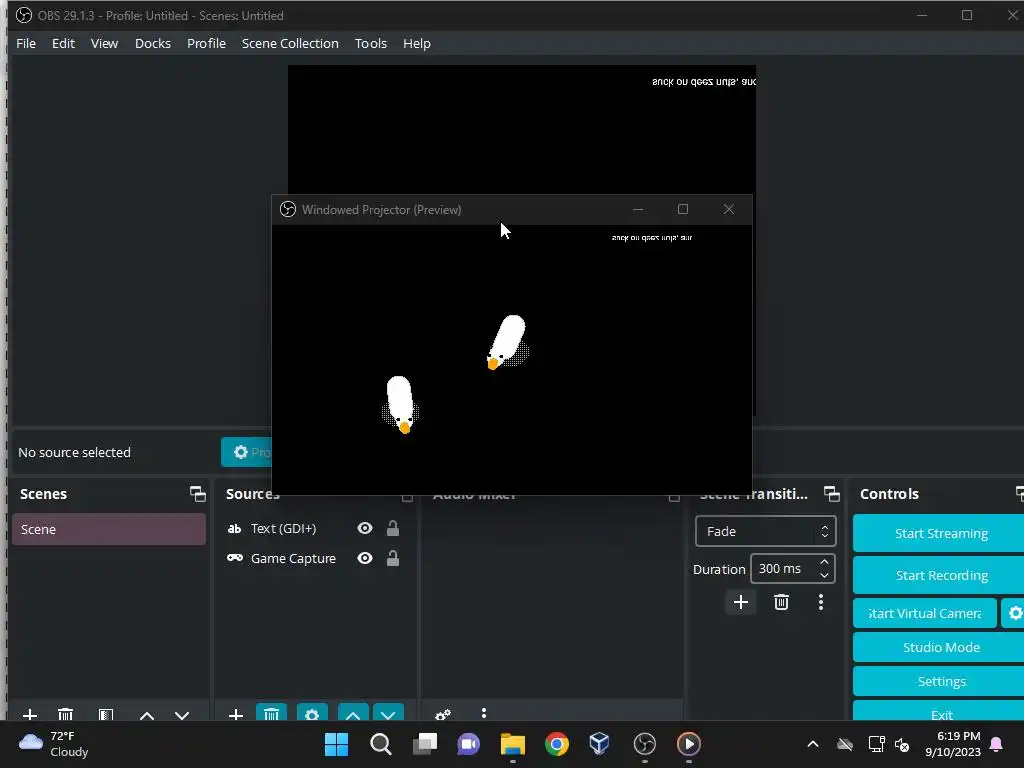Click OBS logo in Windowed Projector title
The image size is (1024, 768).
(x=288, y=209)
